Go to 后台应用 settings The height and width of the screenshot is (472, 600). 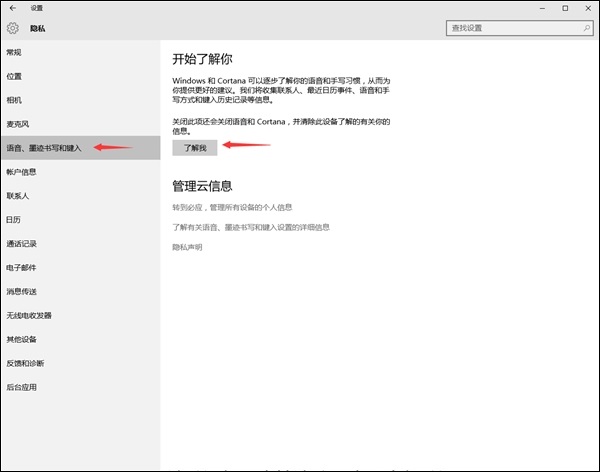click(x=21, y=387)
